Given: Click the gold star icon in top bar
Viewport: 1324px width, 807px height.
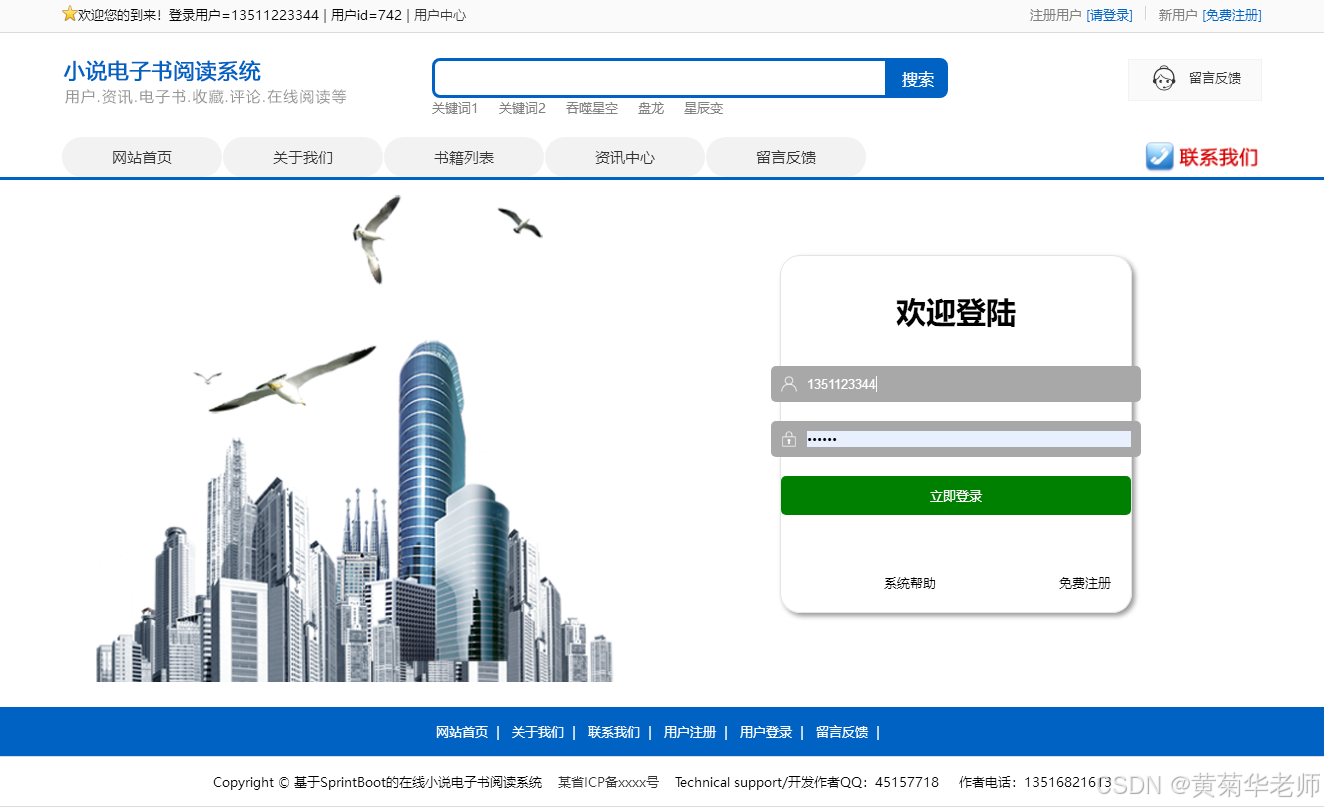Looking at the screenshot, I should tap(69, 14).
